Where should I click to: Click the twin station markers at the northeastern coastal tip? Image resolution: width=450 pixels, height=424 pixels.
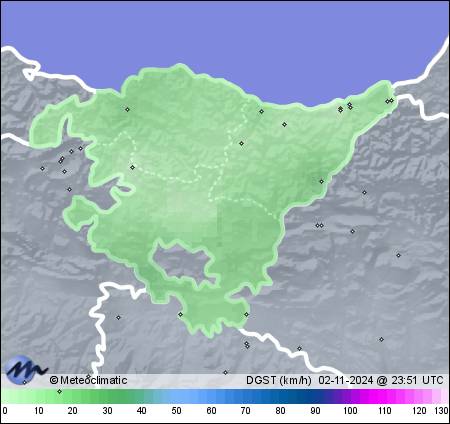[x=389, y=101]
